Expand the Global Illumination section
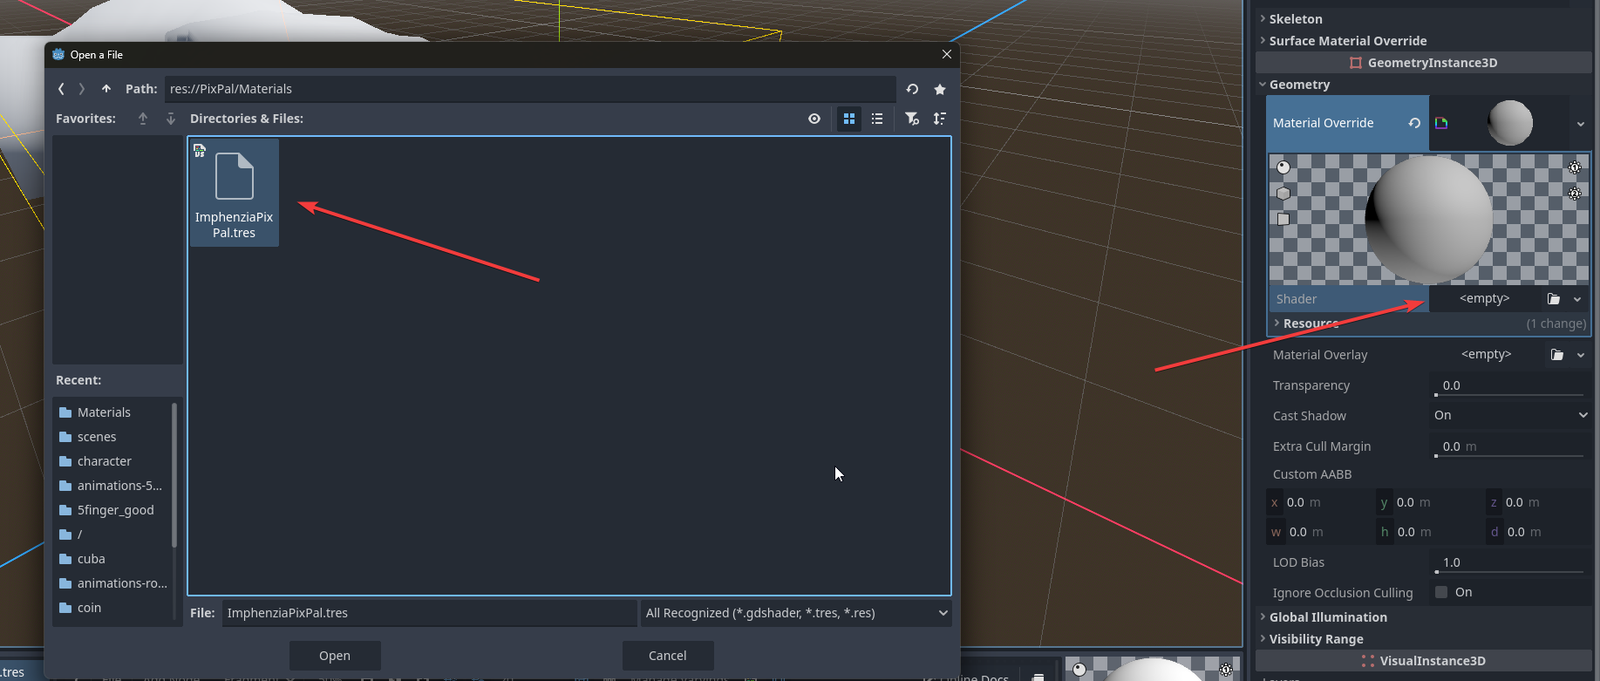Viewport: 1600px width, 681px height. point(1327,617)
